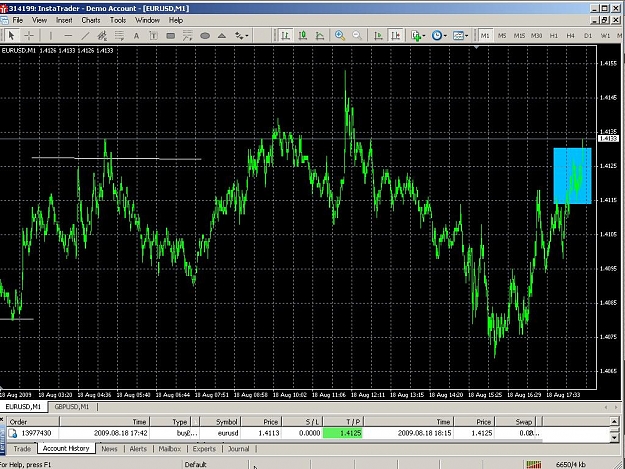Screen dimensions: 625x469
Task: Choose the Trendline drawing tool
Action: click(x=85, y=36)
